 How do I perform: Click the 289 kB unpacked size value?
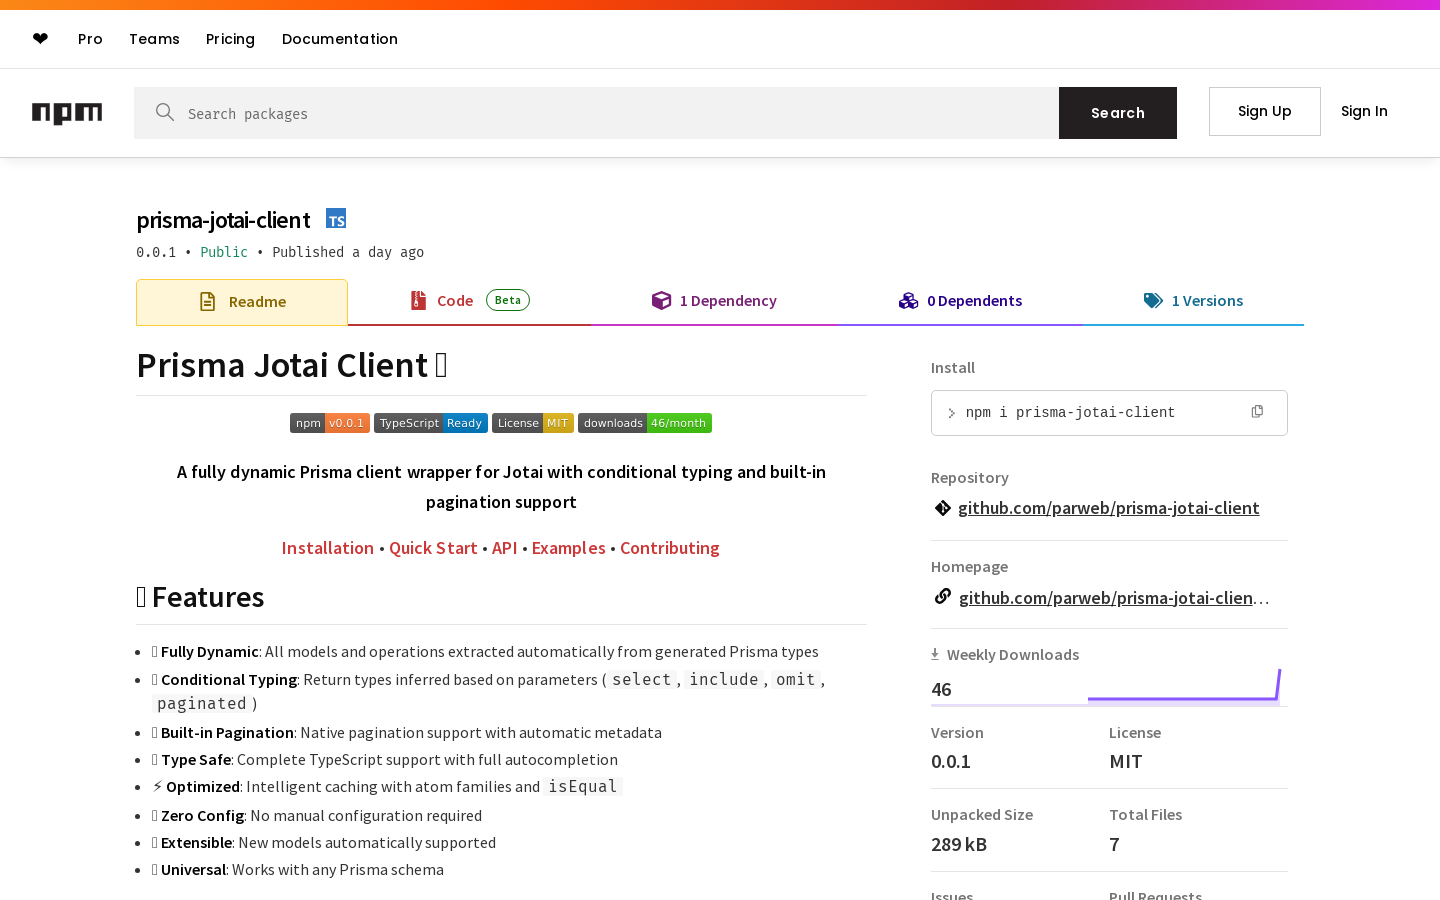click(959, 844)
